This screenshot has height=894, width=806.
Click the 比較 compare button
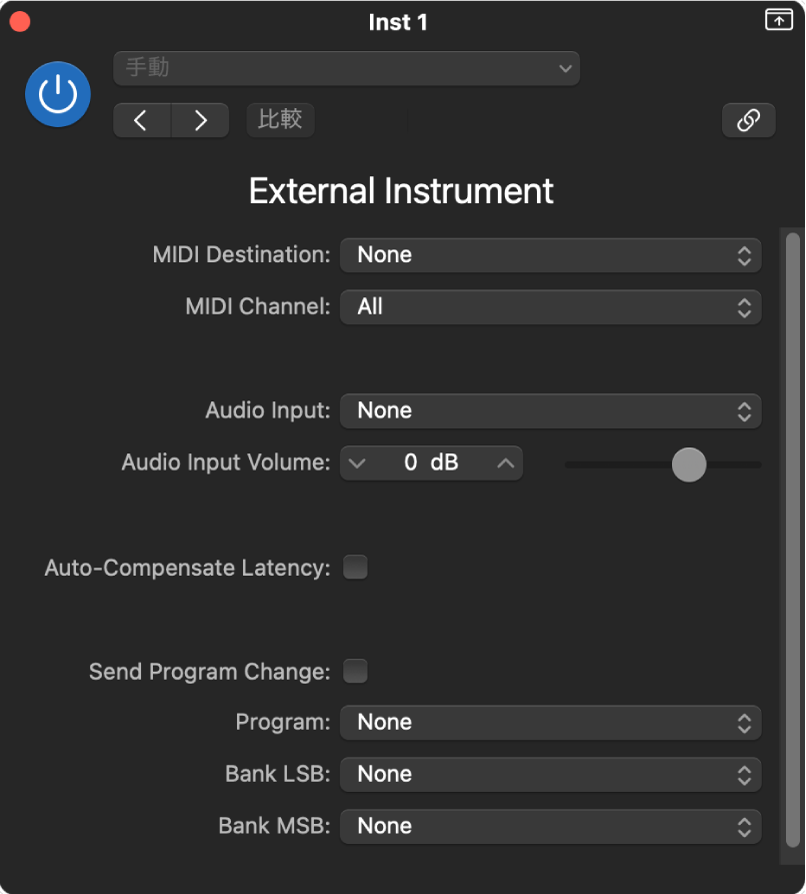pos(280,120)
